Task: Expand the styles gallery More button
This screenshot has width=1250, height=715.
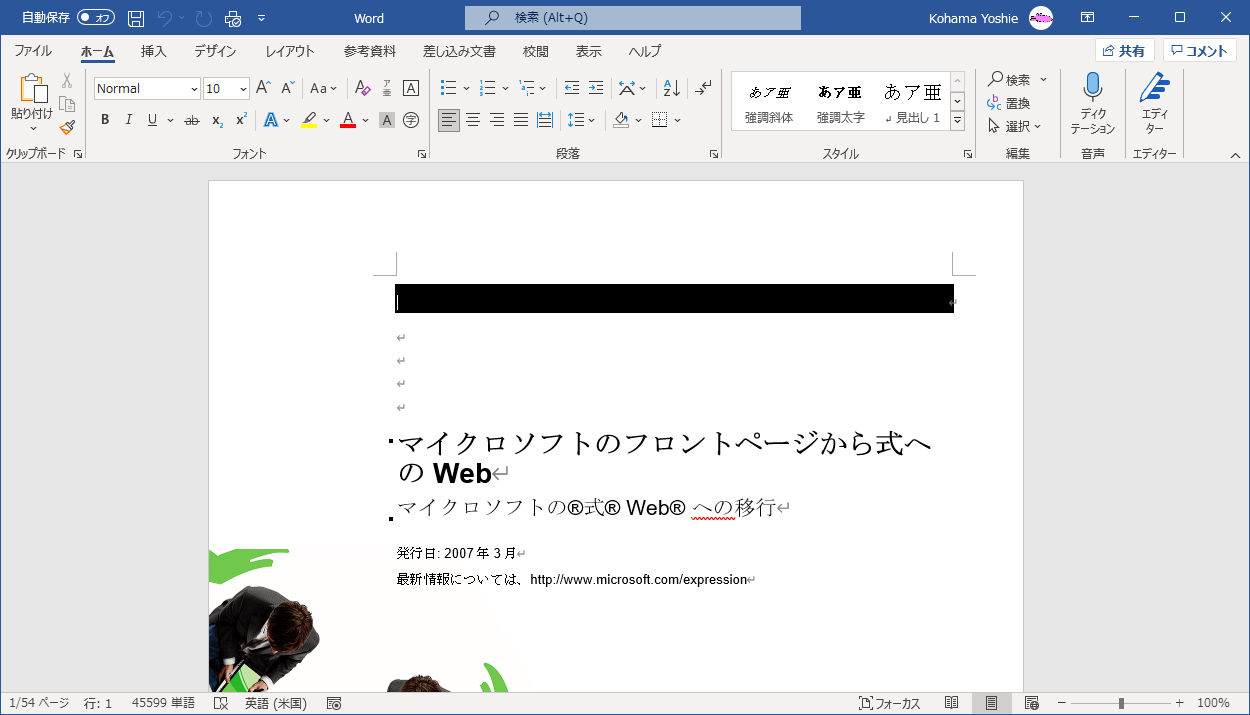Action: (957, 120)
